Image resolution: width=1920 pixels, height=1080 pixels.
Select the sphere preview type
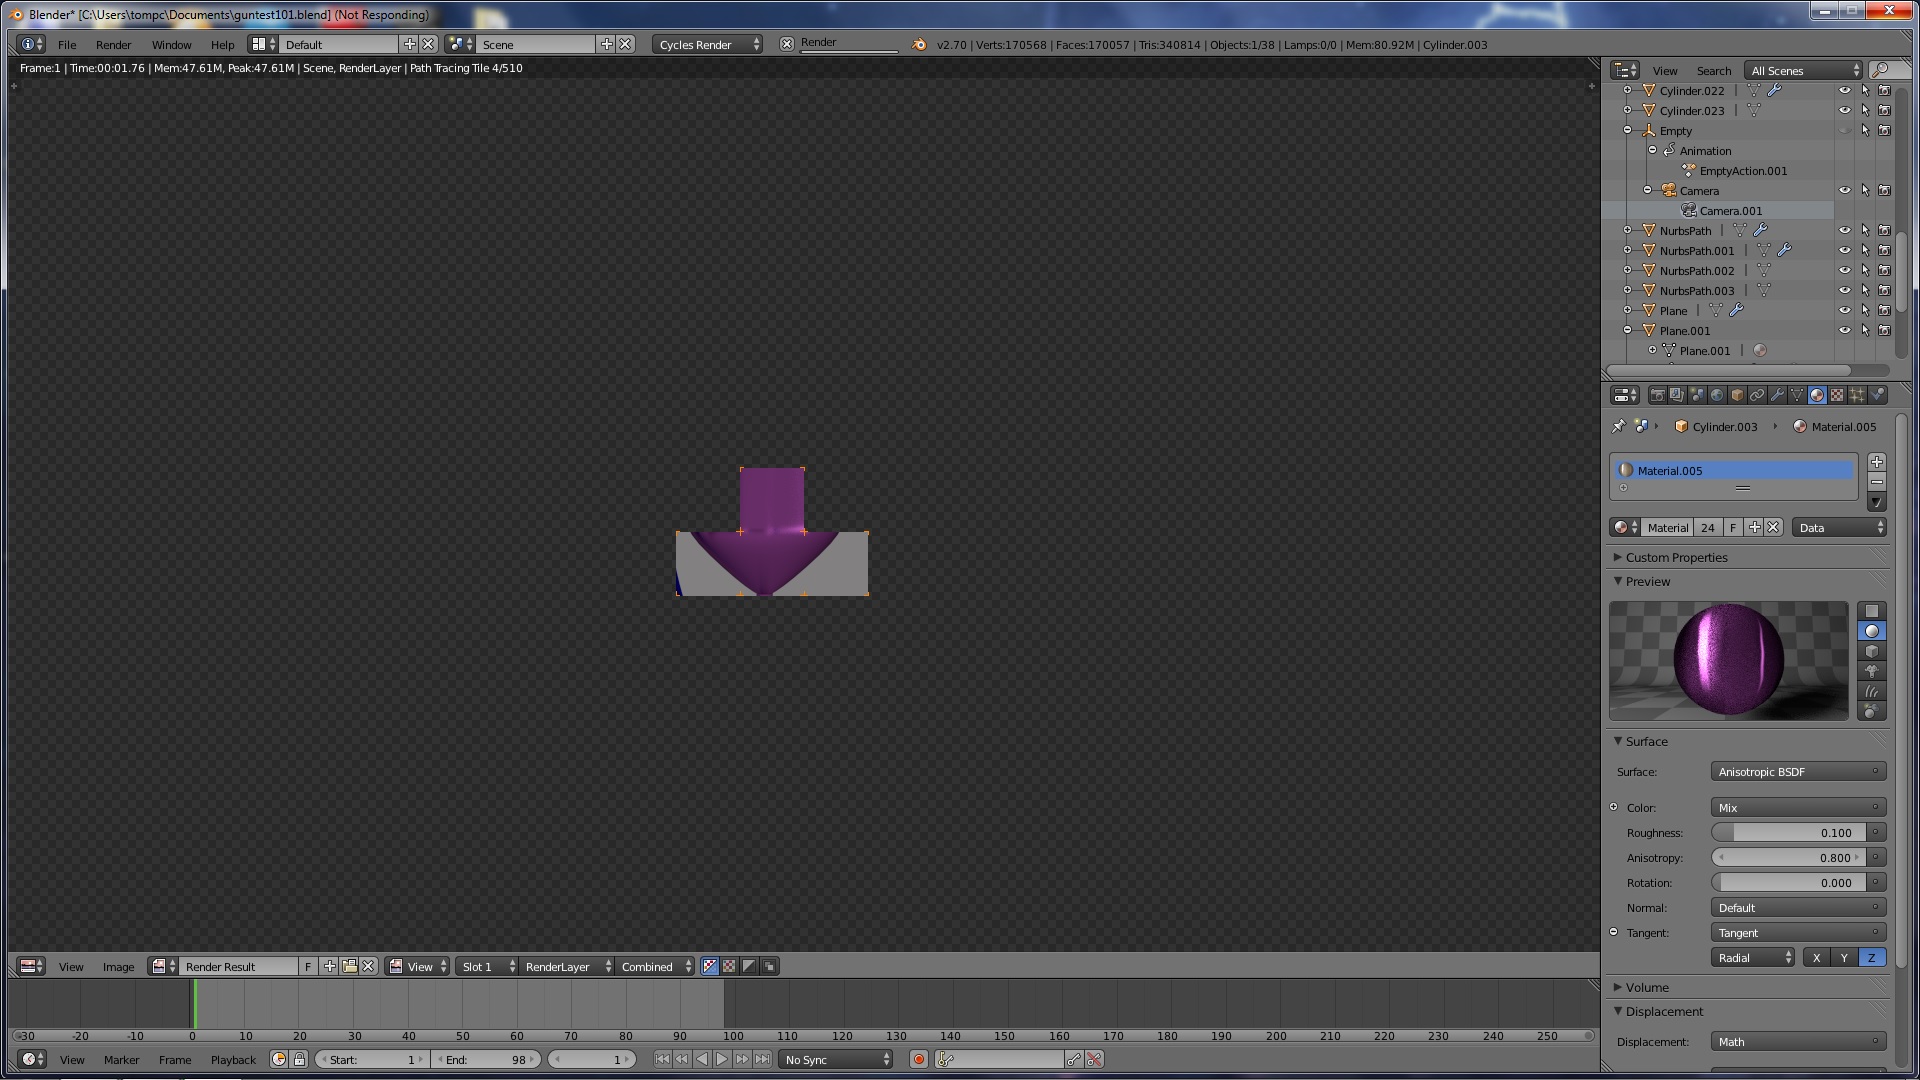click(1872, 631)
